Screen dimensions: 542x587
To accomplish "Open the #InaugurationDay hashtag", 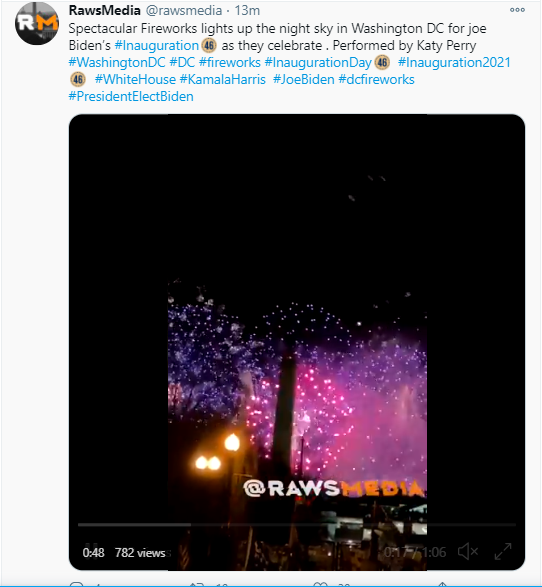I will click(x=318, y=62).
